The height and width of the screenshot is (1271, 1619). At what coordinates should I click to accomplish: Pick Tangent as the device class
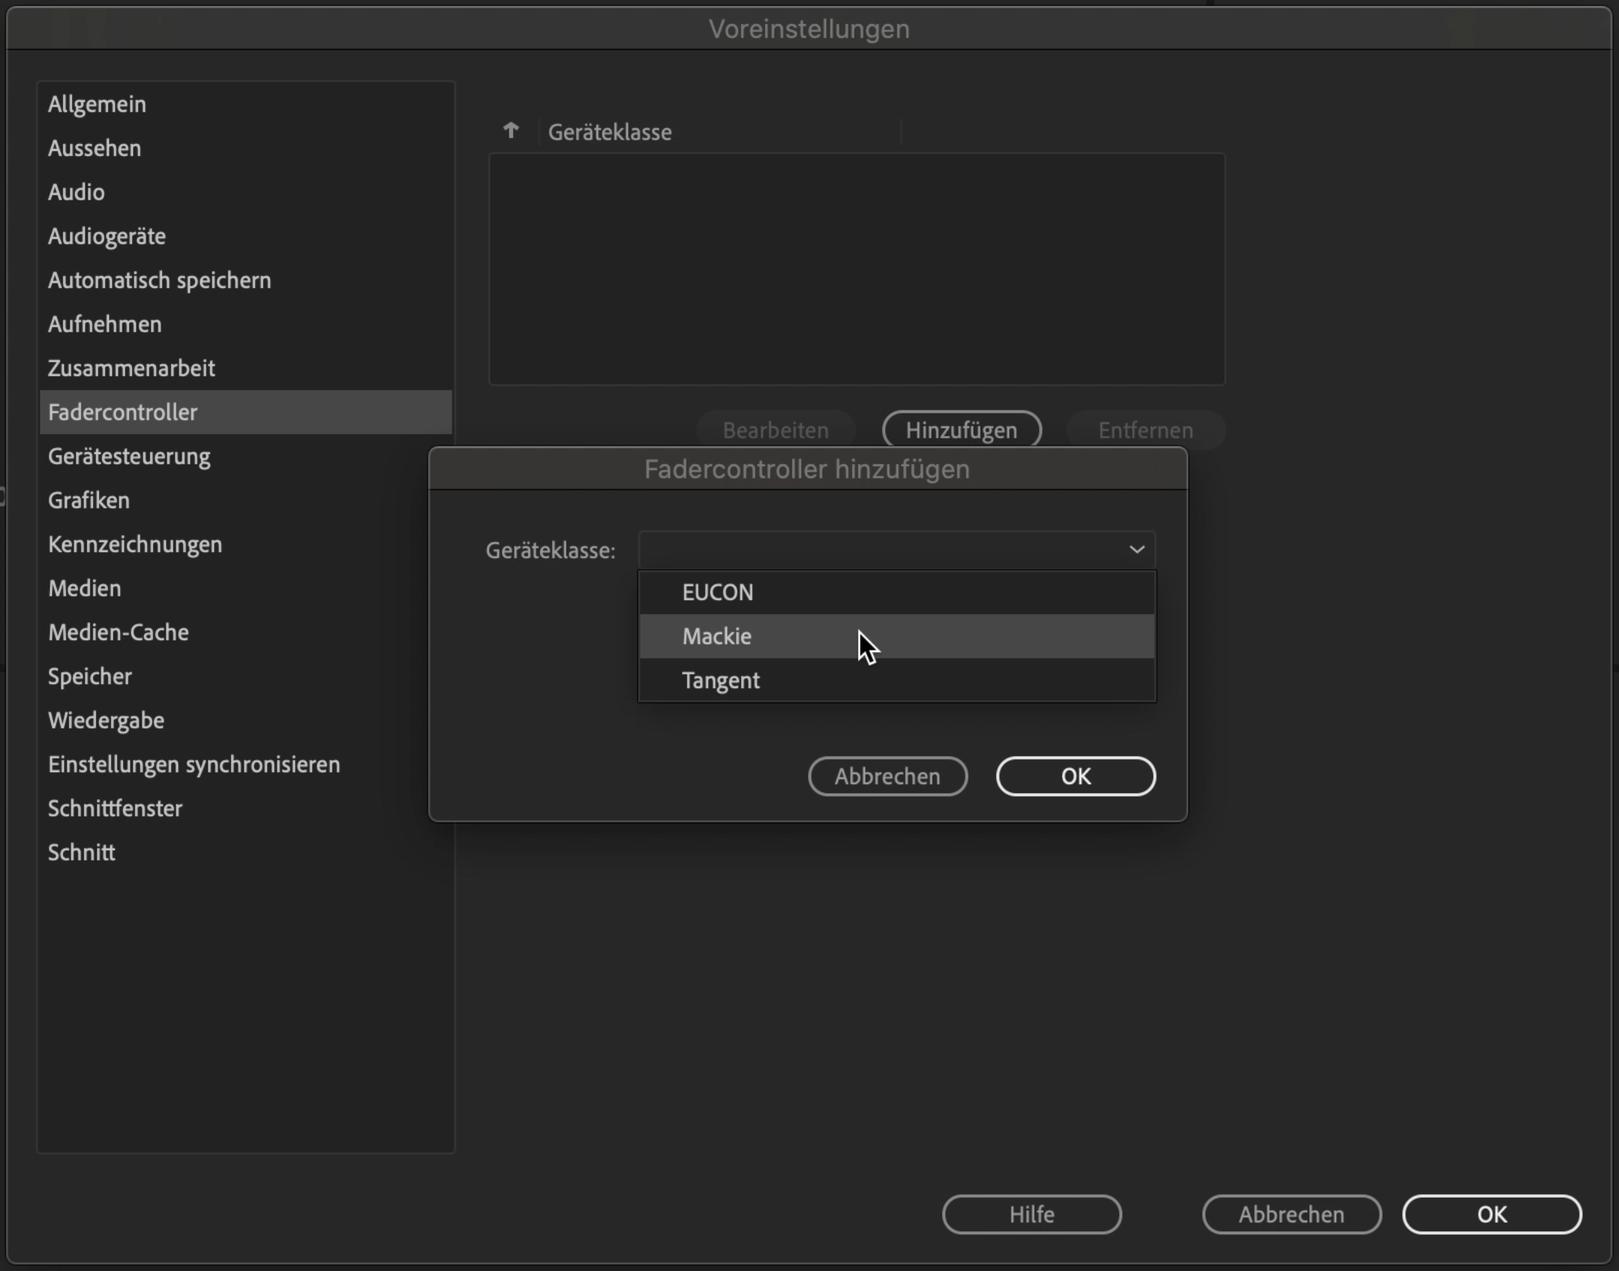point(721,680)
